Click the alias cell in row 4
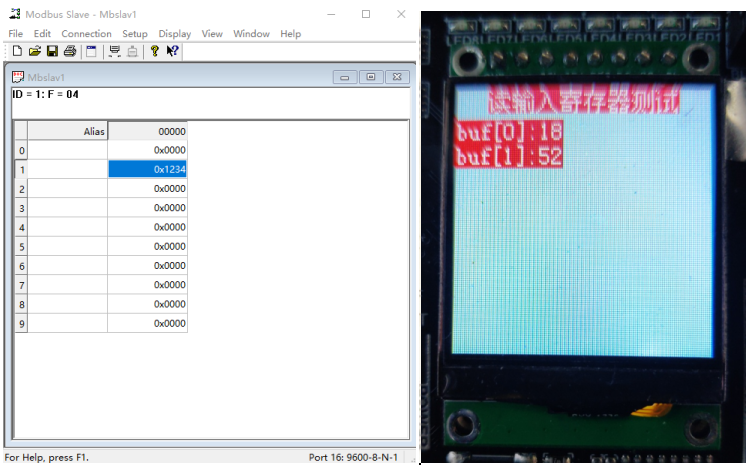The height and width of the screenshot is (467, 751). tap(68, 227)
